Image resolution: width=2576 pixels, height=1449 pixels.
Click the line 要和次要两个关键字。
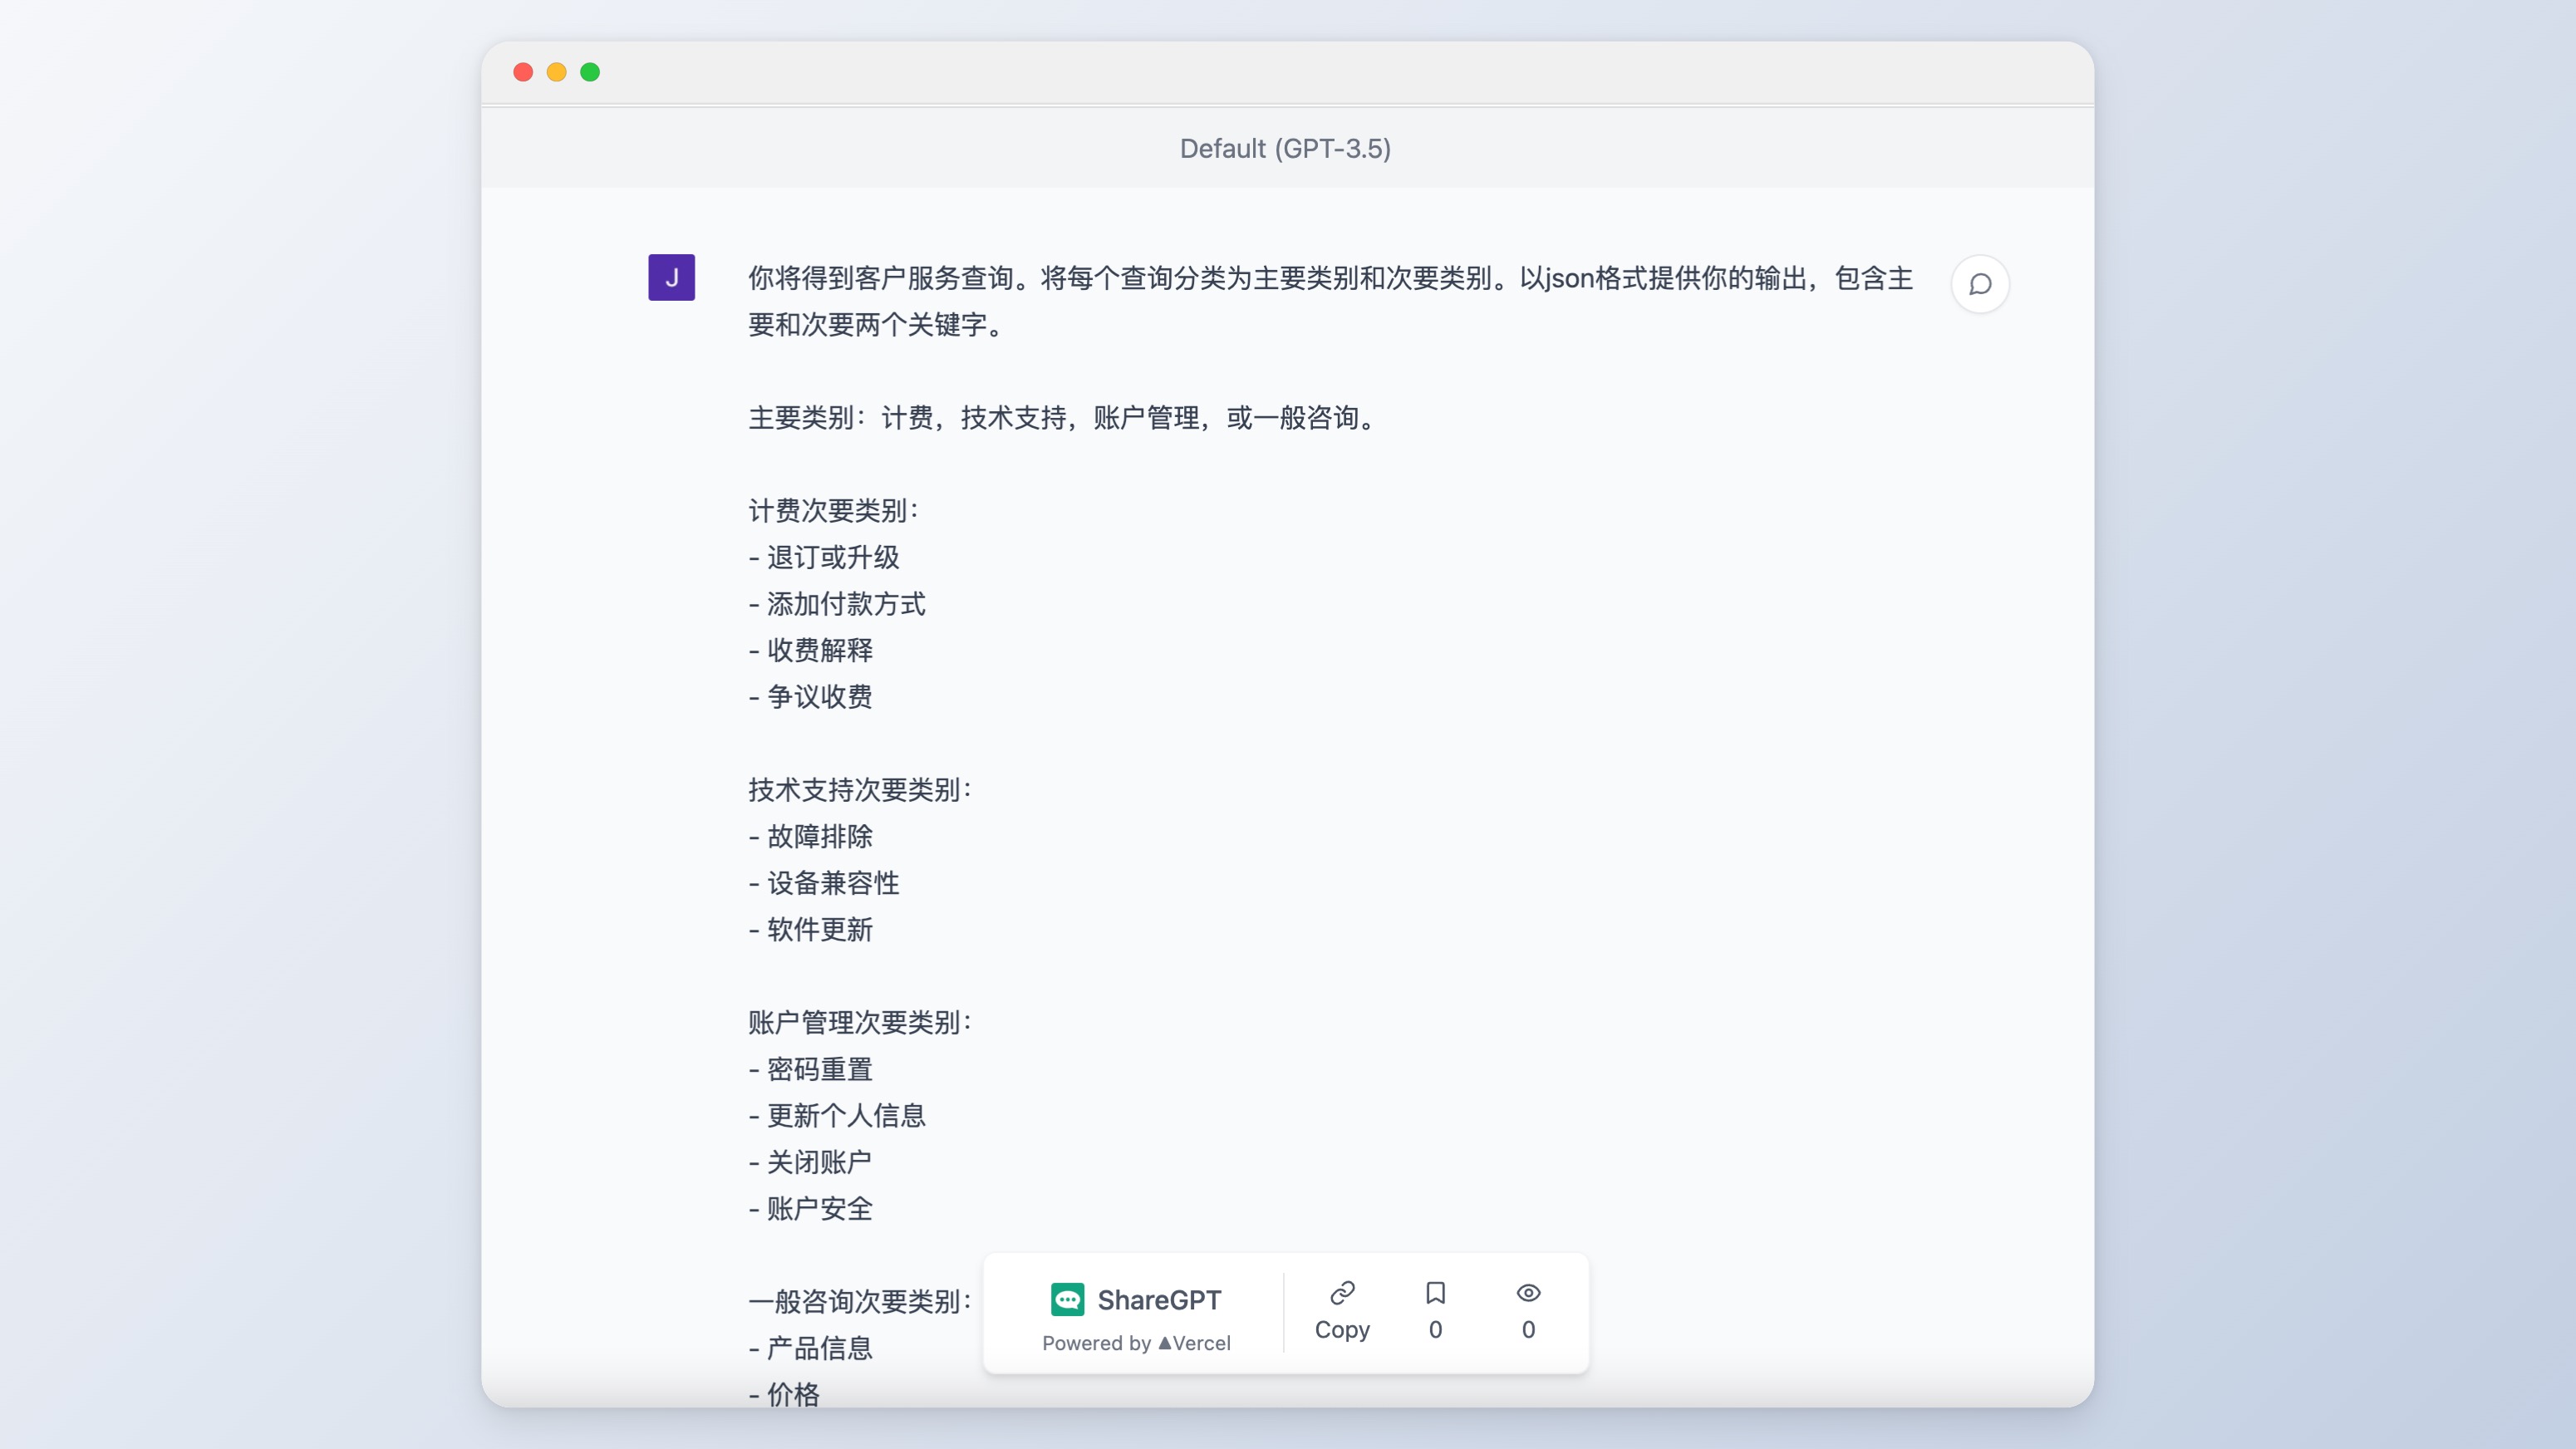point(877,325)
